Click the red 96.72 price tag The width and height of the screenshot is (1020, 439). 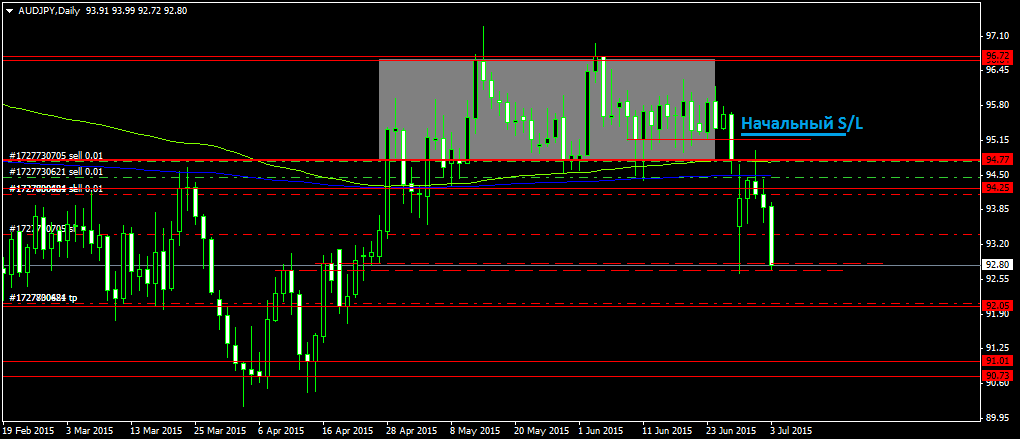coord(997,55)
